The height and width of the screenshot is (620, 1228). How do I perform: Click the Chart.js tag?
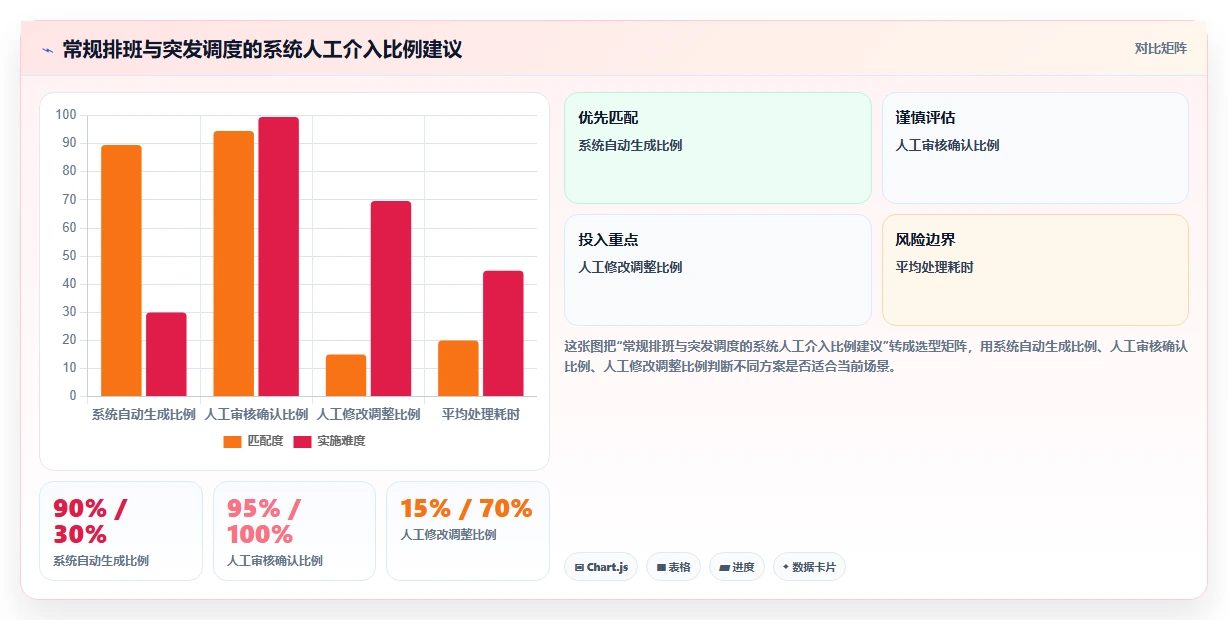[601, 567]
